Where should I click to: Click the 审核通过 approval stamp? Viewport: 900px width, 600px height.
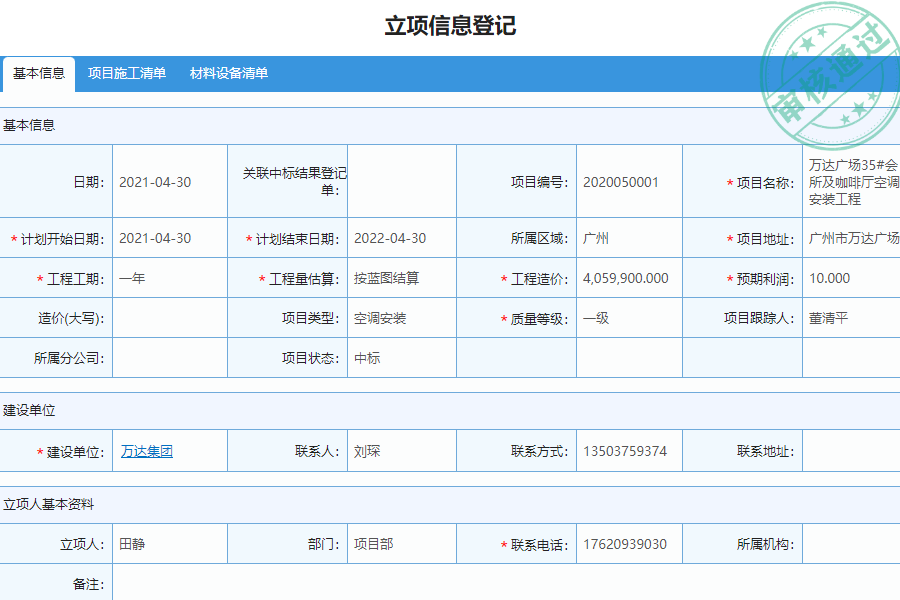(828, 60)
